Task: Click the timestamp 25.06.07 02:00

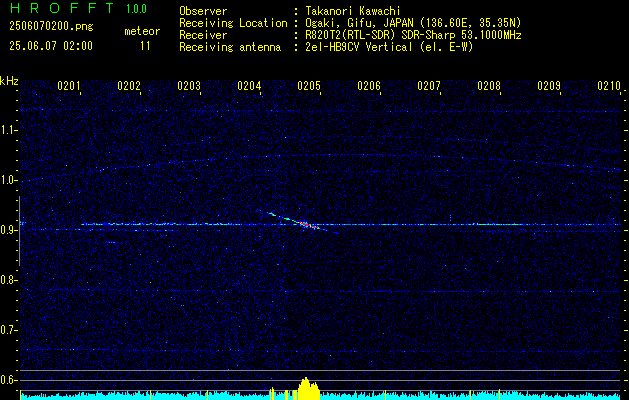Action: [x=51, y=45]
